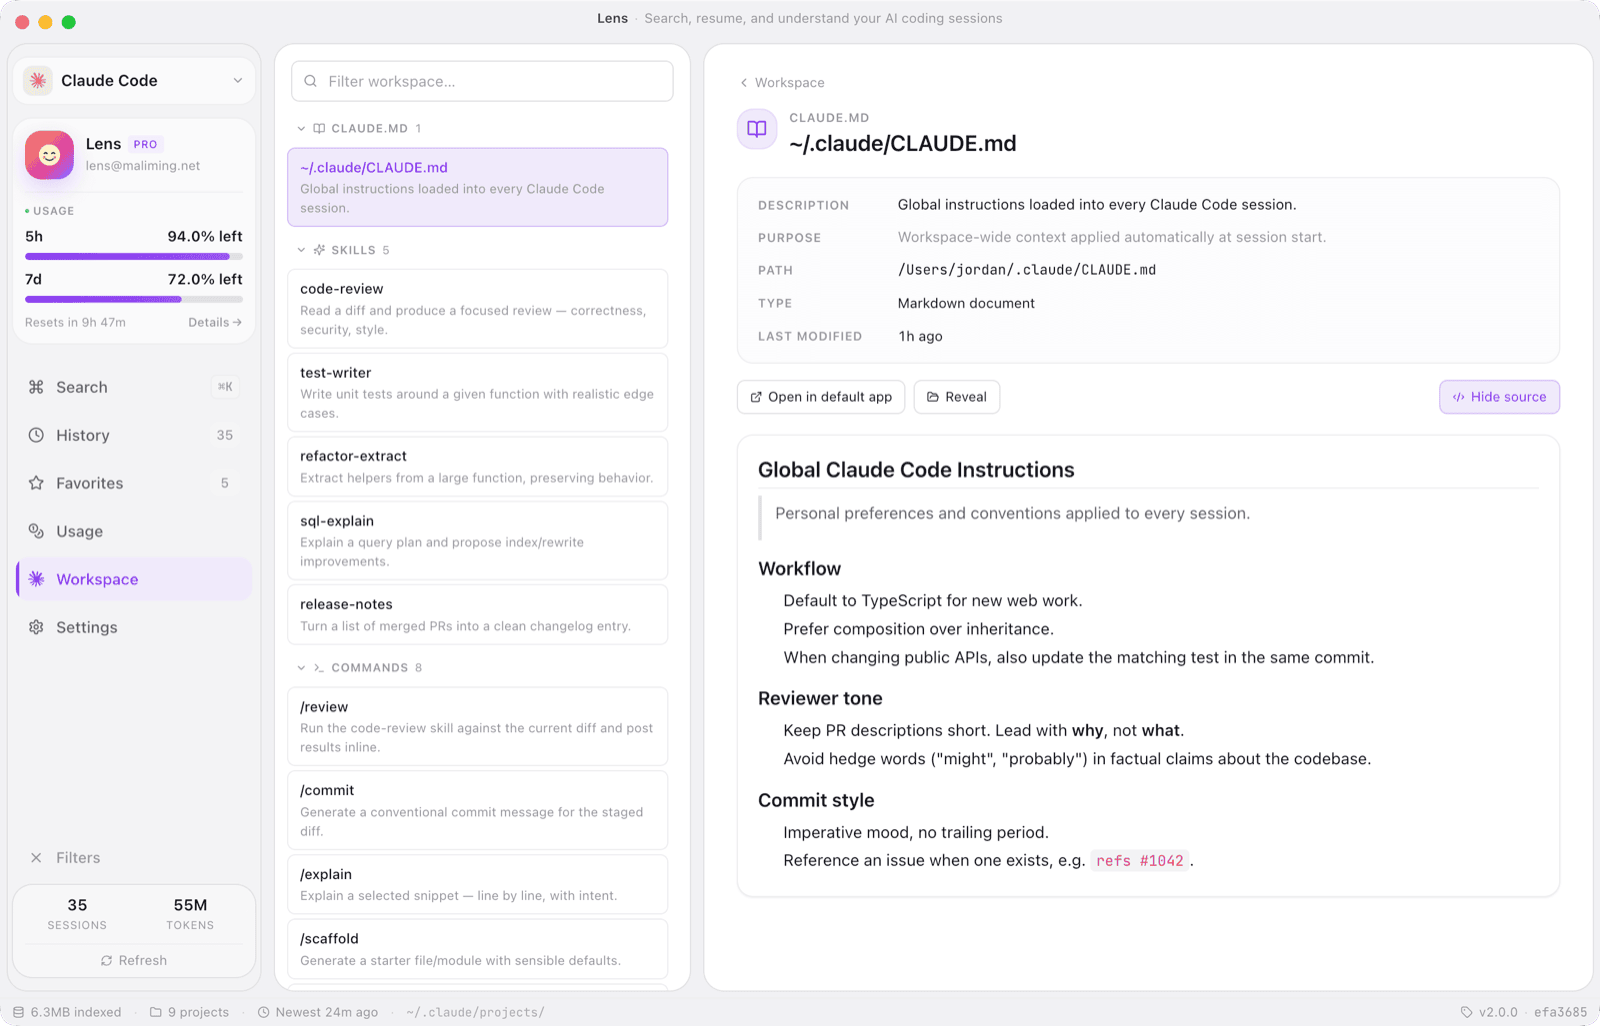
Task: Click the folder icon in Reveal button
Action: point(933,397)
